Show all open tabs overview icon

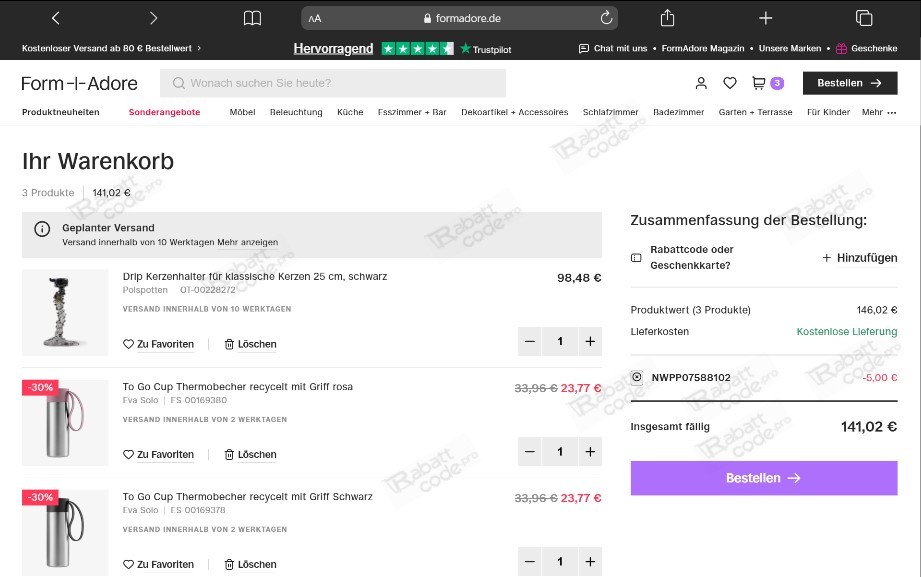pos(863,18)
